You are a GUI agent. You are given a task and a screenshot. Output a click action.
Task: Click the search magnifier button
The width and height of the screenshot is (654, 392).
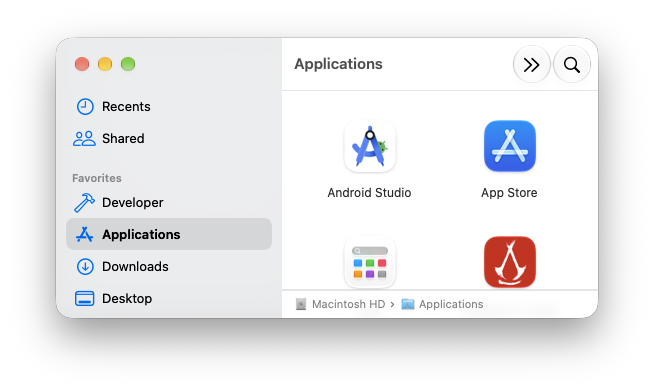tap(571, 65)
